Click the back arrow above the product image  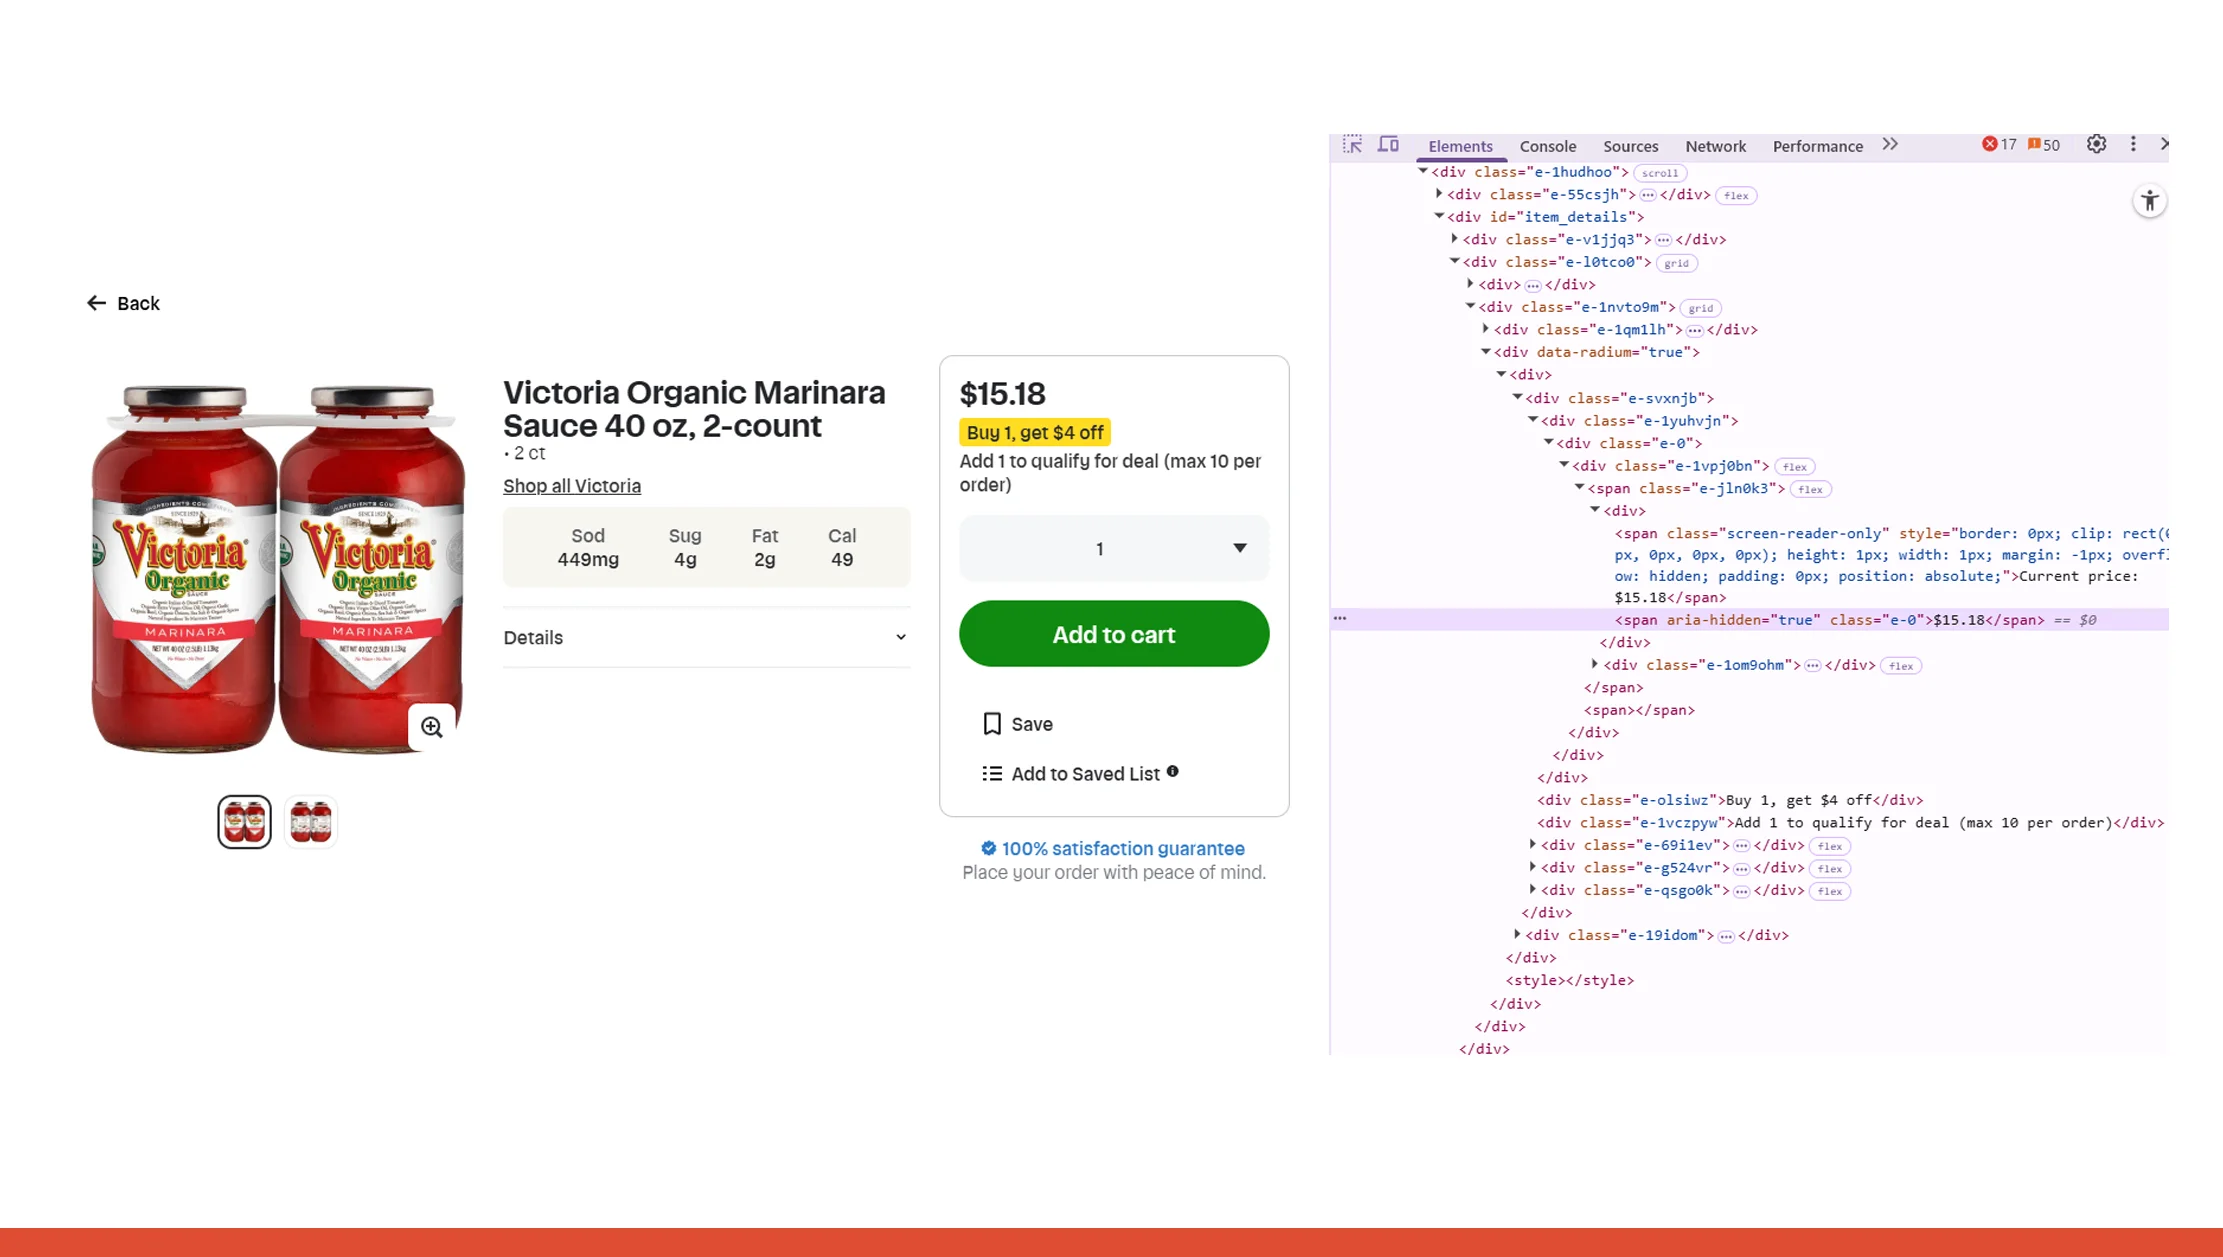click(95, 302)
